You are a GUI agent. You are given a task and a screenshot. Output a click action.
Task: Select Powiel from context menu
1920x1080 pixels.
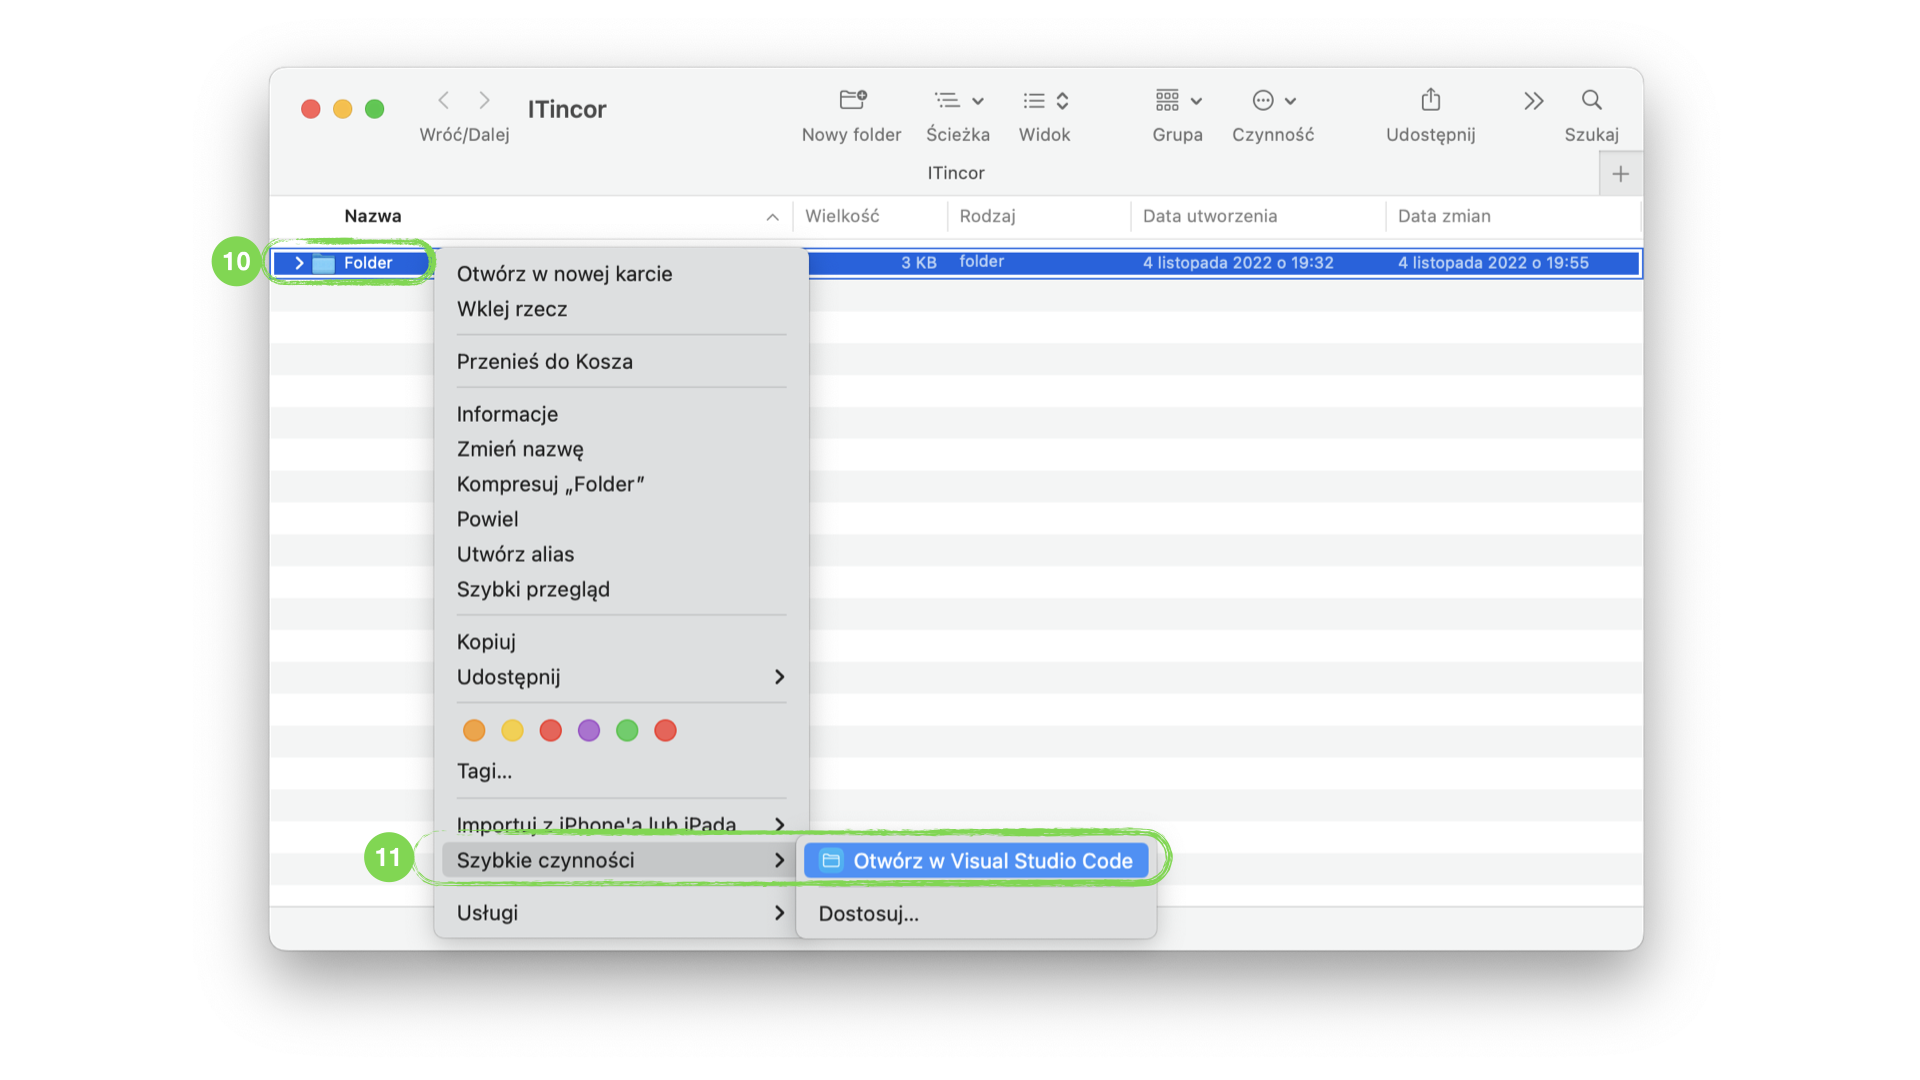click(x=487, y=519)
